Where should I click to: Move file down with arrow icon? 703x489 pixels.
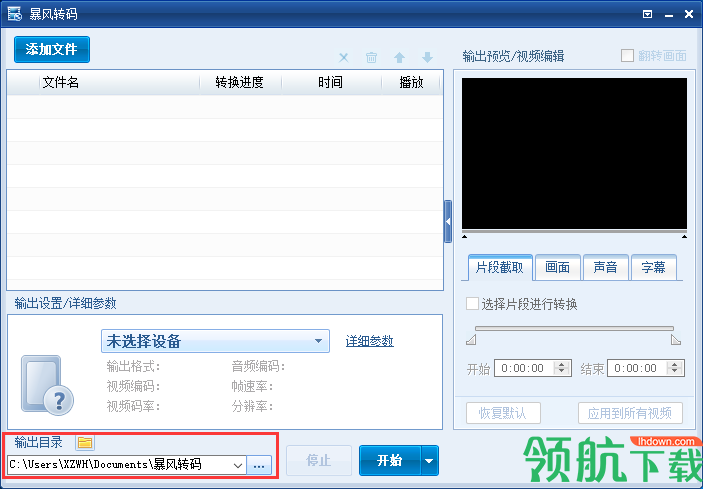[427, 57]
